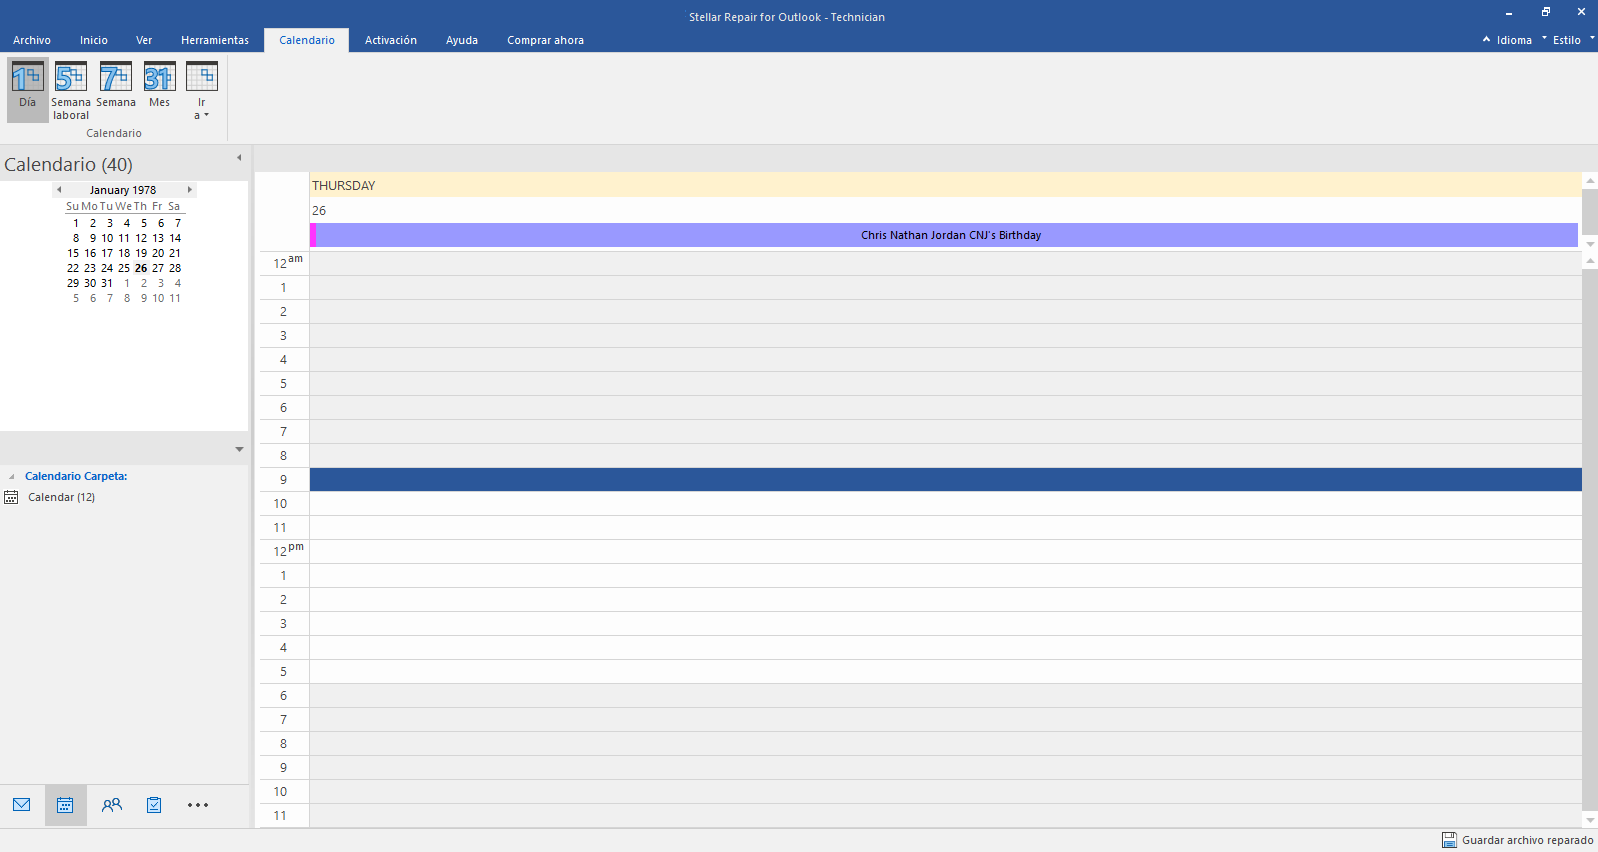The image size is (1598, 852).
Task: Collapse the ribbon with the caret arrow
Action: (1486, 39)
